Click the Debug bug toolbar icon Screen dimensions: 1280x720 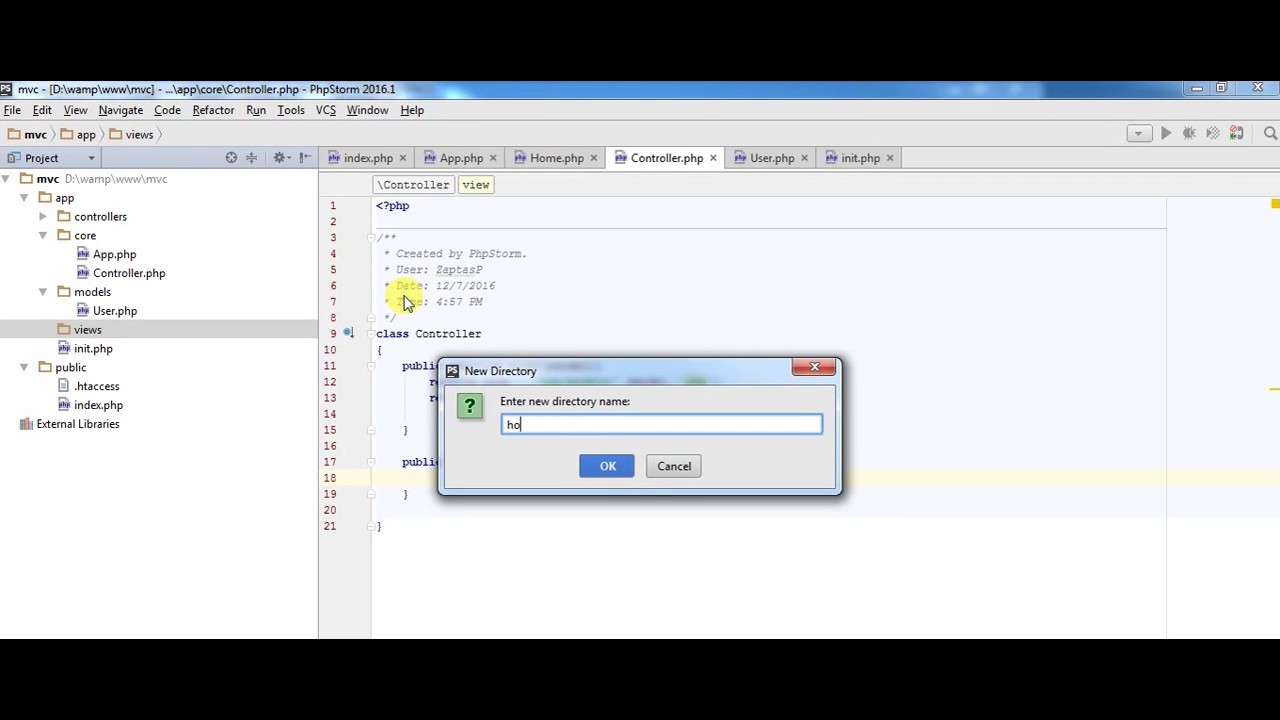click(x=1189, y=133)
